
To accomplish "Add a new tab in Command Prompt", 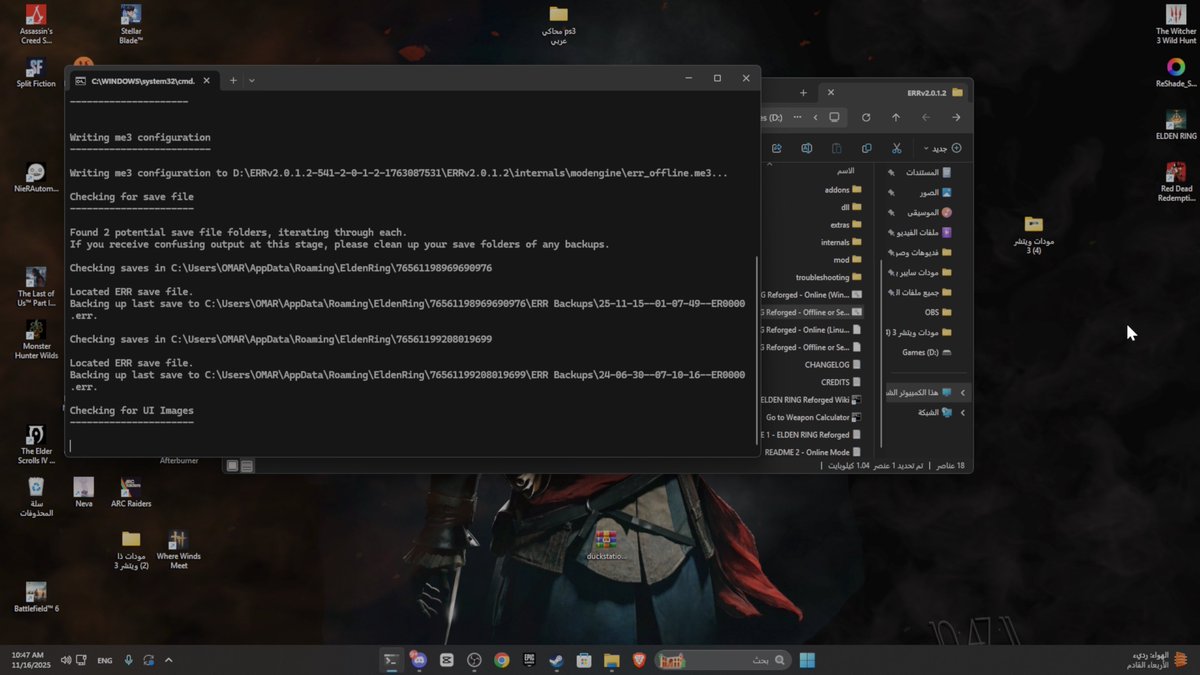I will click(x=232, y=80).
